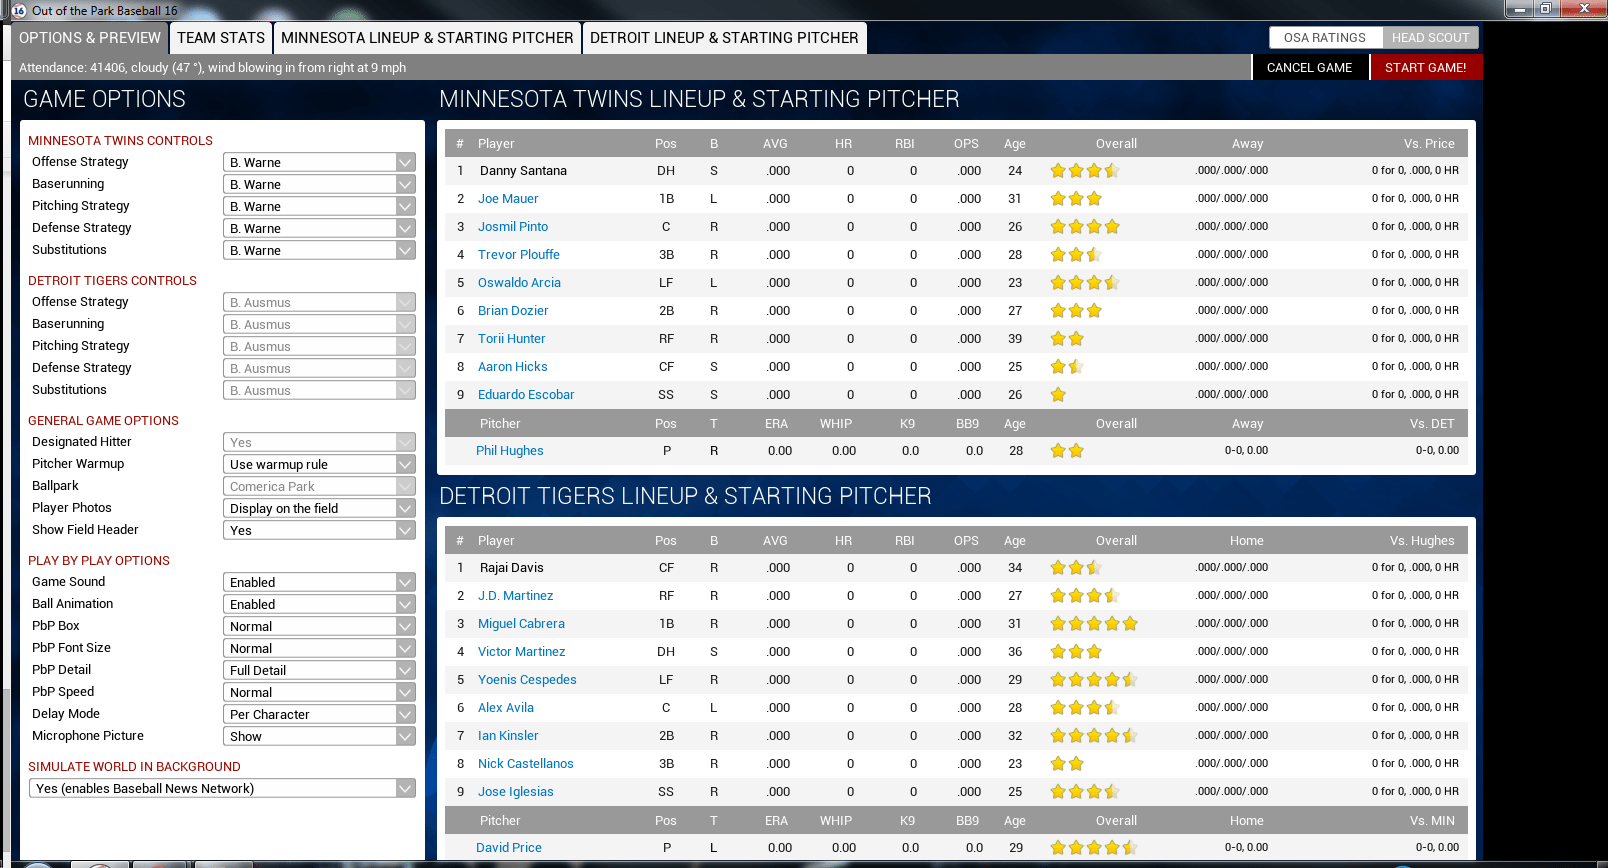Image resolution: width=1608 pixels, height=868 pixels.
Task: Open Twins Defense Strategy dropdown
Action: click(319, 228)
